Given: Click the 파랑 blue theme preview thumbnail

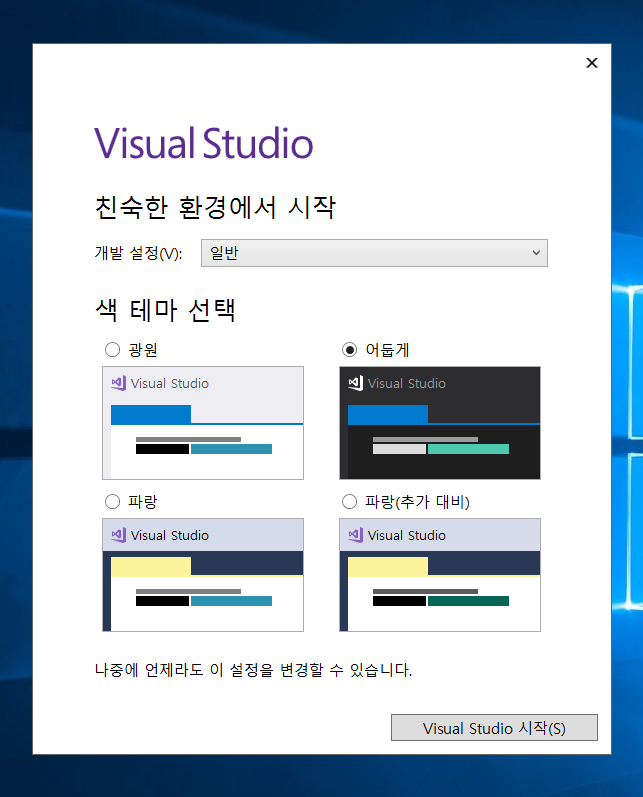Looking at the screenshot, I should click(x=203, y=575).
